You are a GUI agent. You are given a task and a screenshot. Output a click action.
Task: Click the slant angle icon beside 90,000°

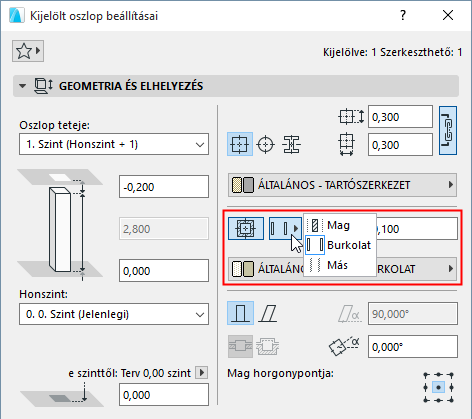pos(349,314)
